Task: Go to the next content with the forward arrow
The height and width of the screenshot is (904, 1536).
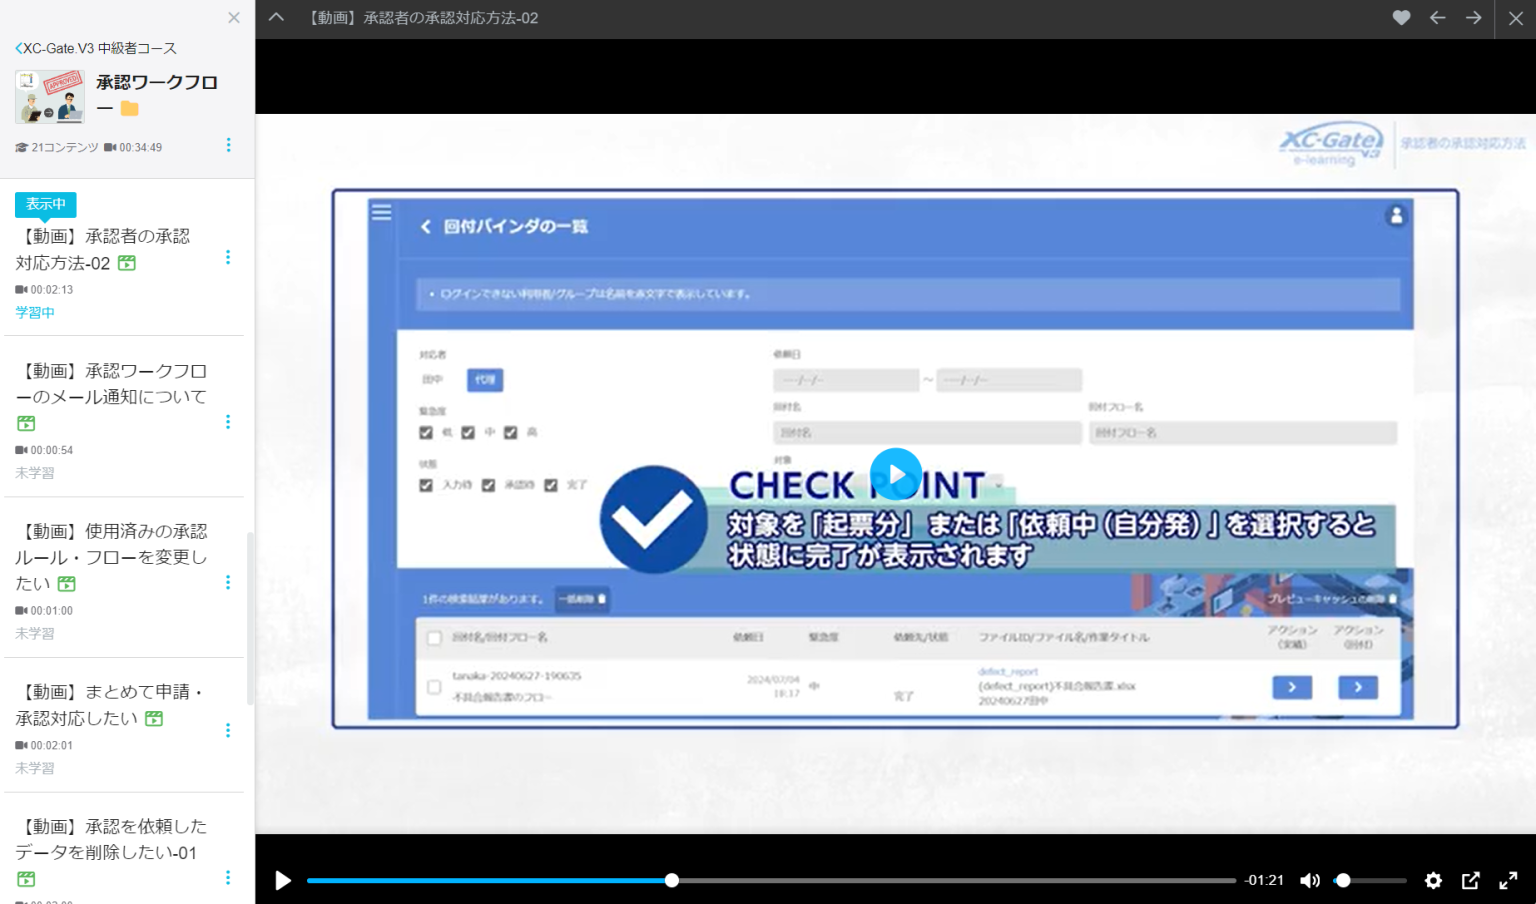Action: [x=1473, y=18]
